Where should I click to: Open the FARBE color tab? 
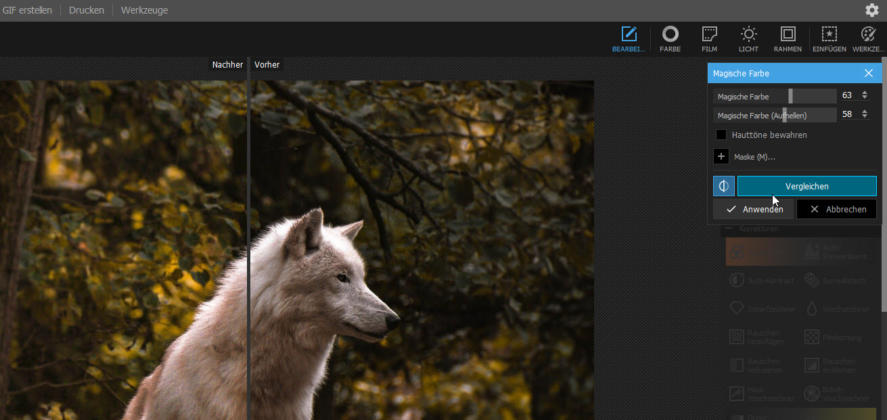point(670,39)
